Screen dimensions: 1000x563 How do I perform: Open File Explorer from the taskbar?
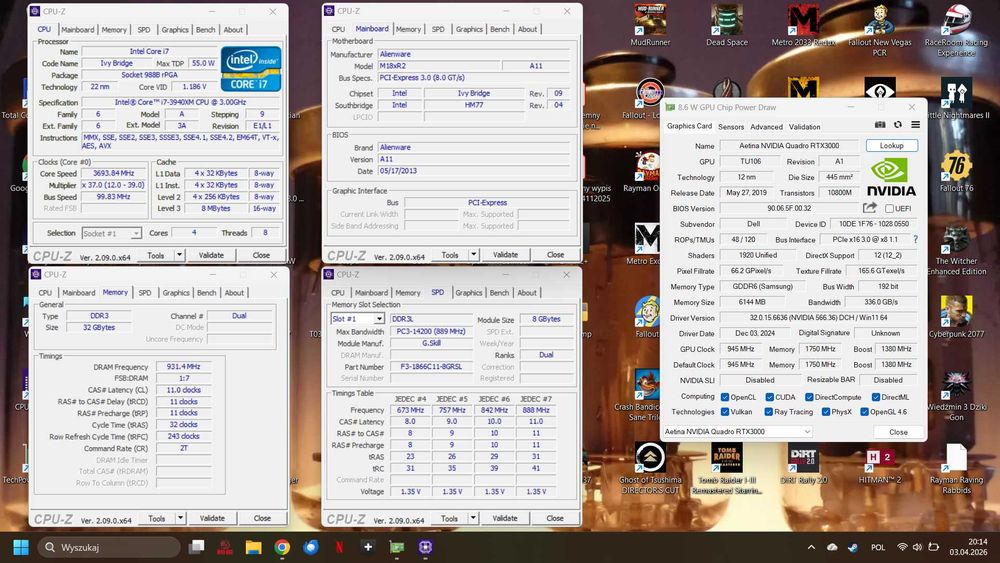point(253,547)
